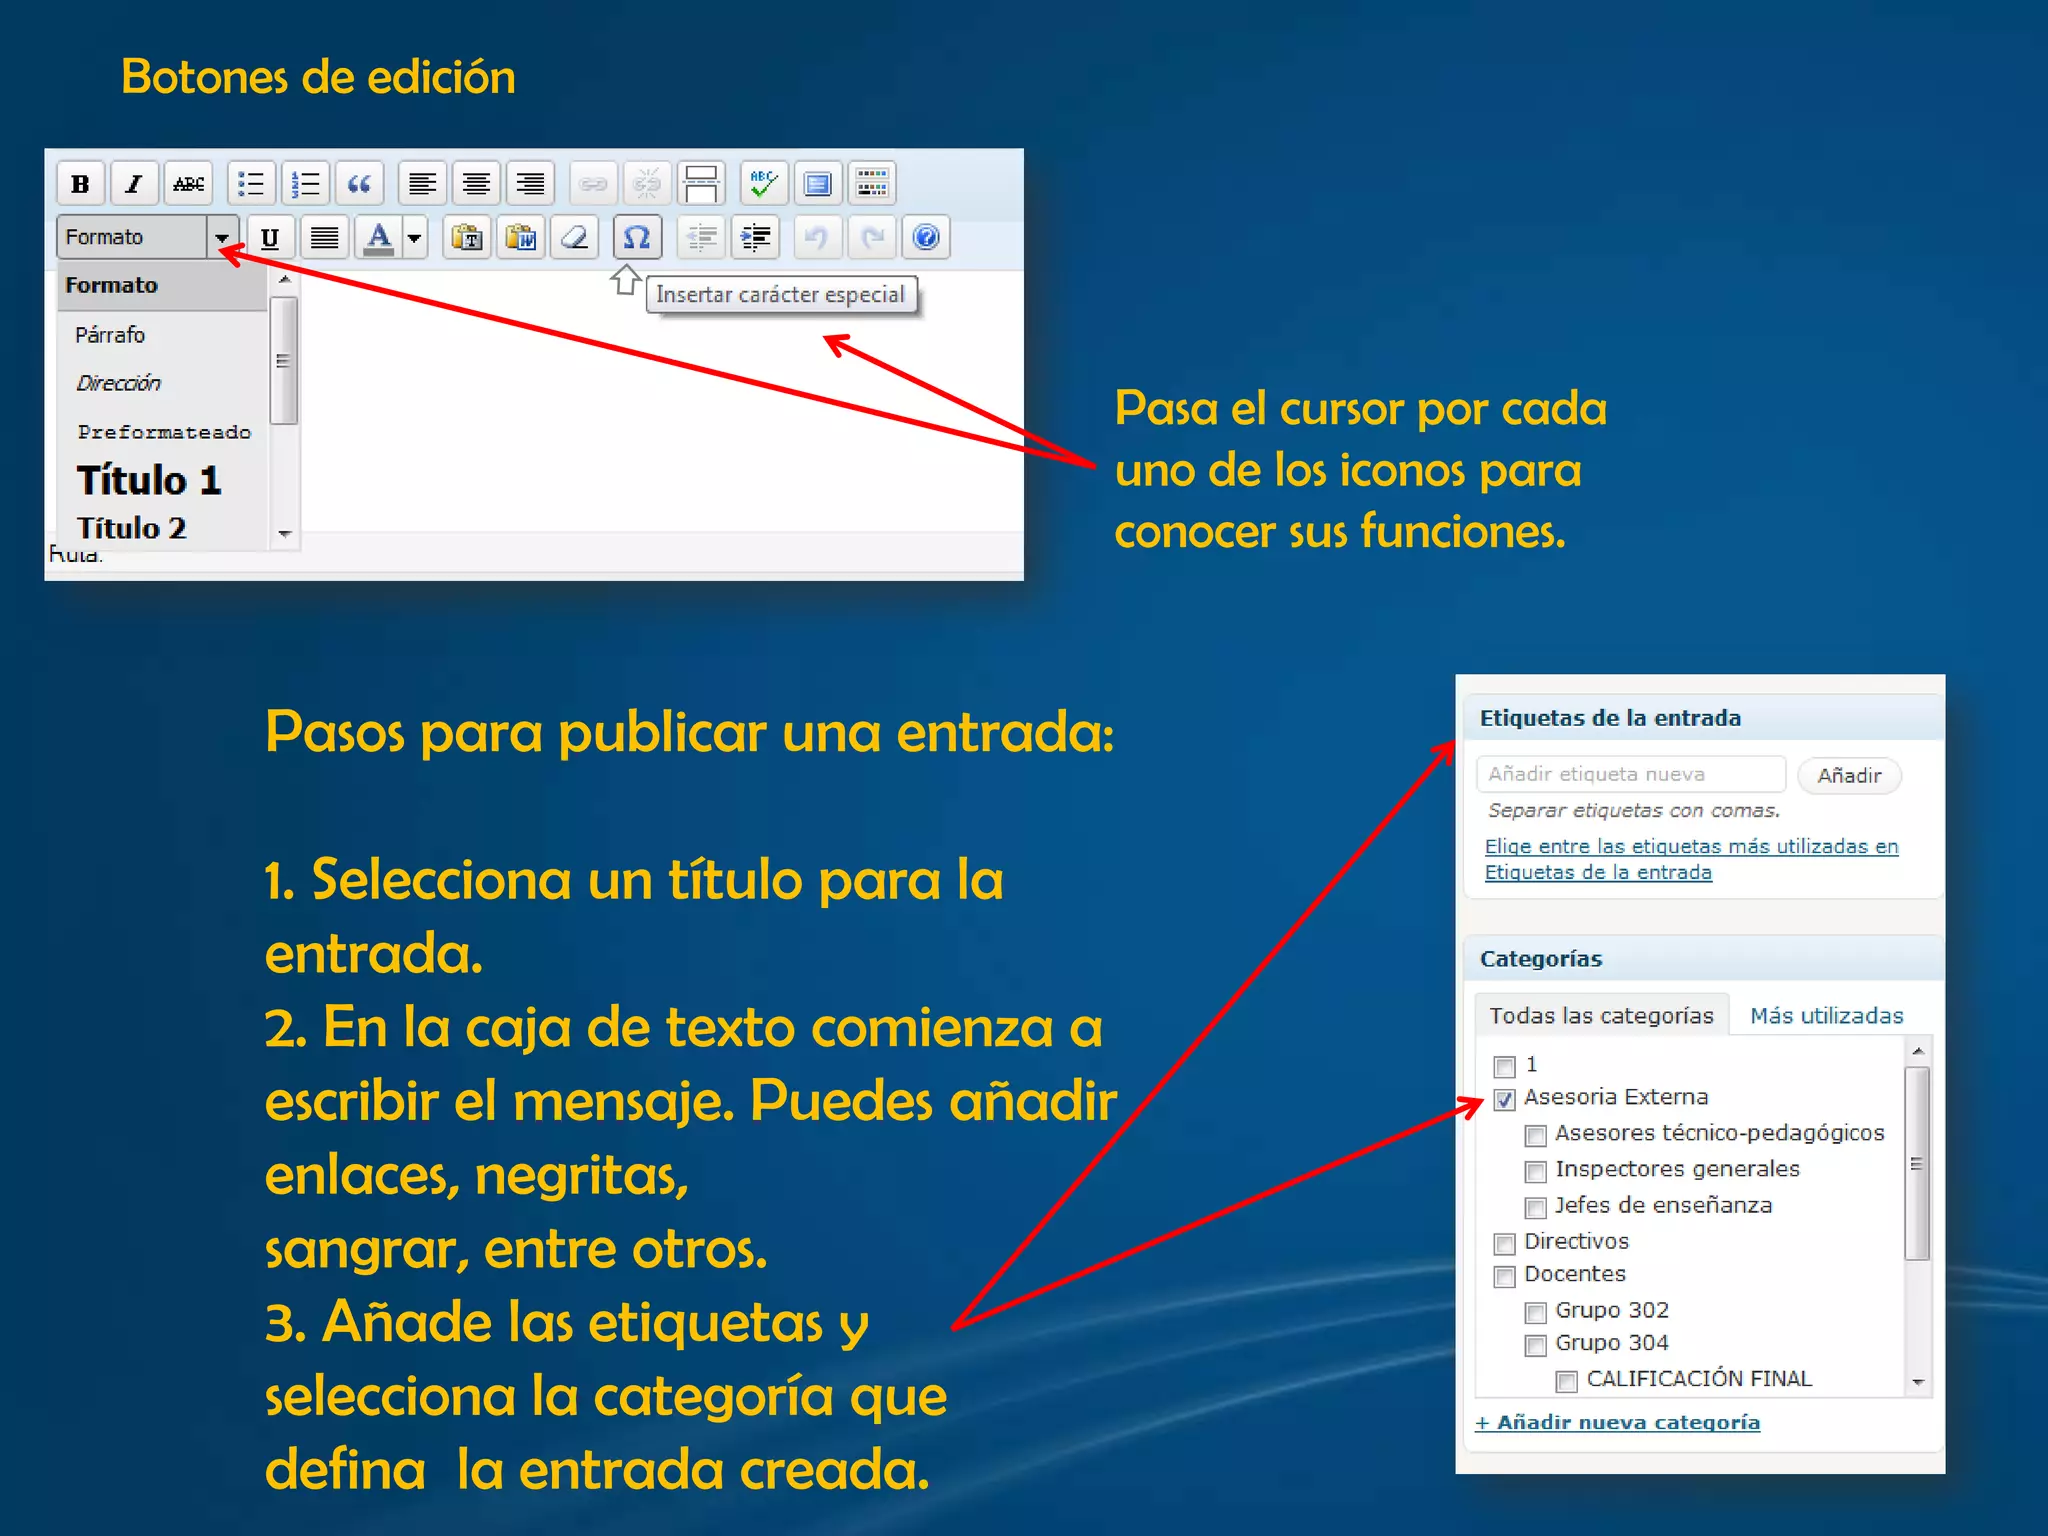Center align the text

[476, 184]
